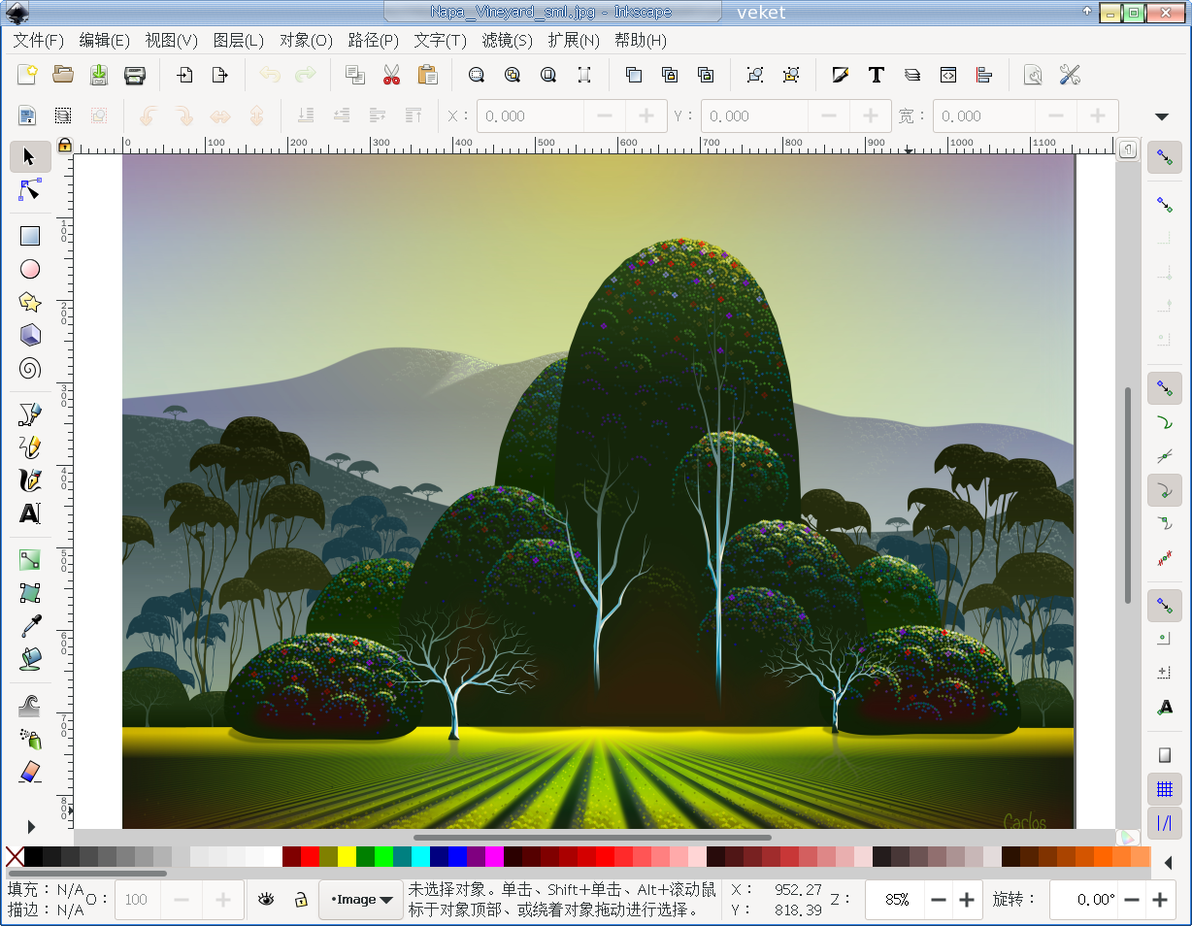Select the Star polygon tool

(30, 303)
